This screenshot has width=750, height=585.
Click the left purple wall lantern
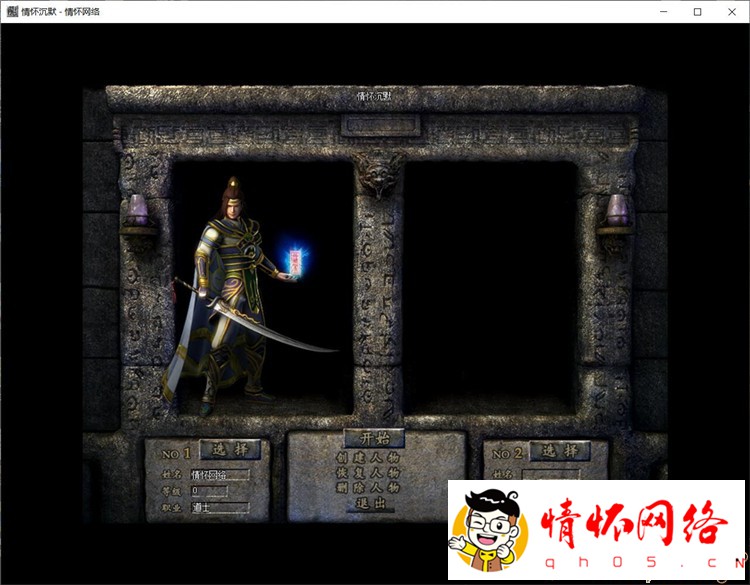[x=136, y=211]
